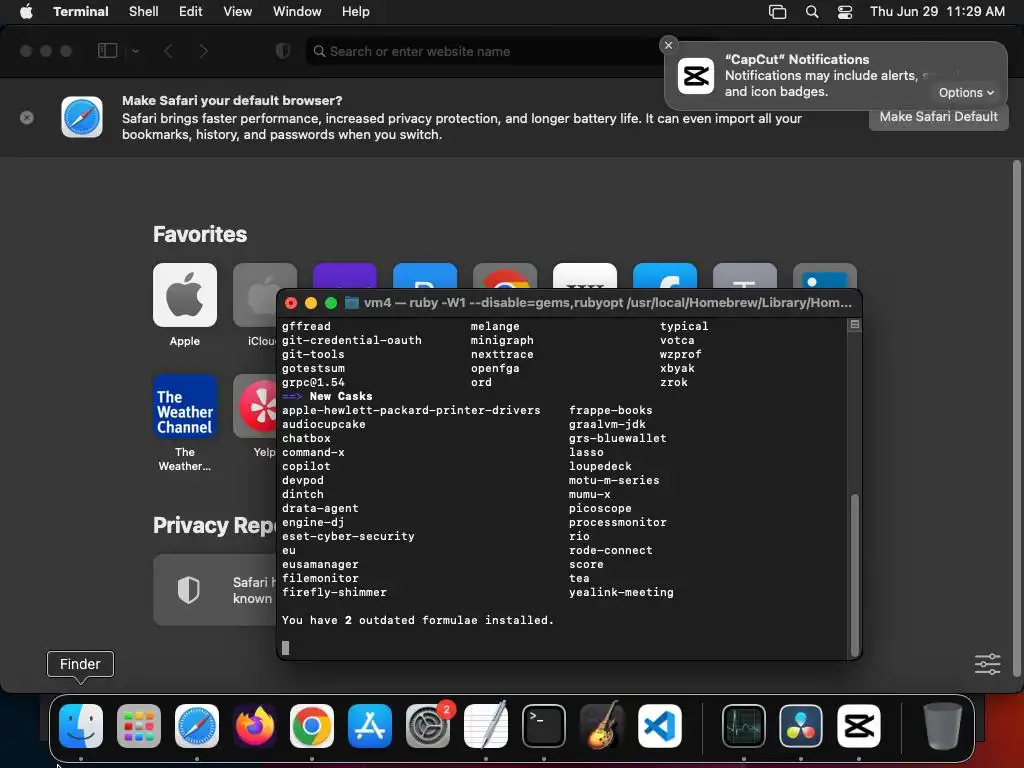Open Google Chrome from the dock
This screenshot has width=1024, height=768.
coord(312,726)
